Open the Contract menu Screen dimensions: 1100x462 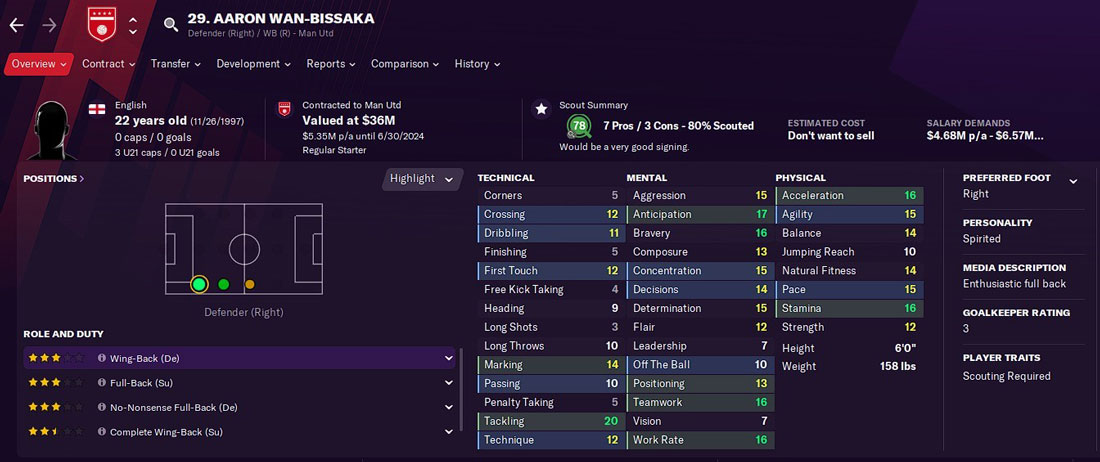click(x=109, y=64)
